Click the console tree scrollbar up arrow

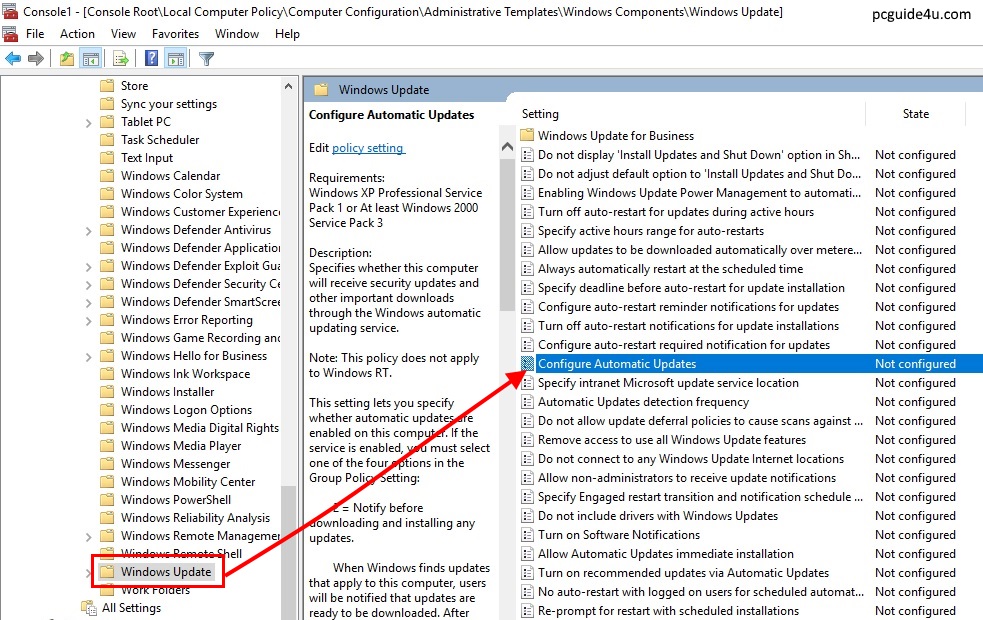[x=289, y=86]
